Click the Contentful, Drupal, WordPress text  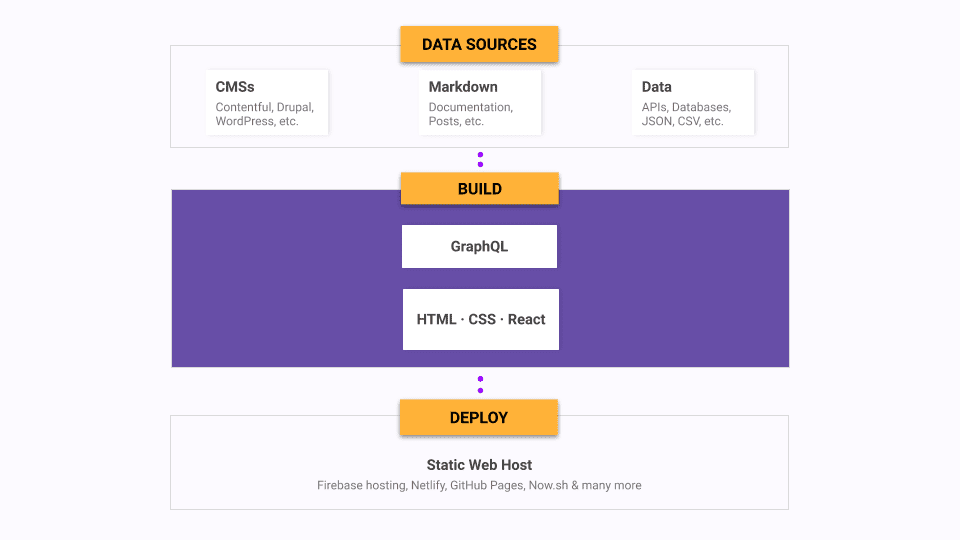(x=265, y=114)
